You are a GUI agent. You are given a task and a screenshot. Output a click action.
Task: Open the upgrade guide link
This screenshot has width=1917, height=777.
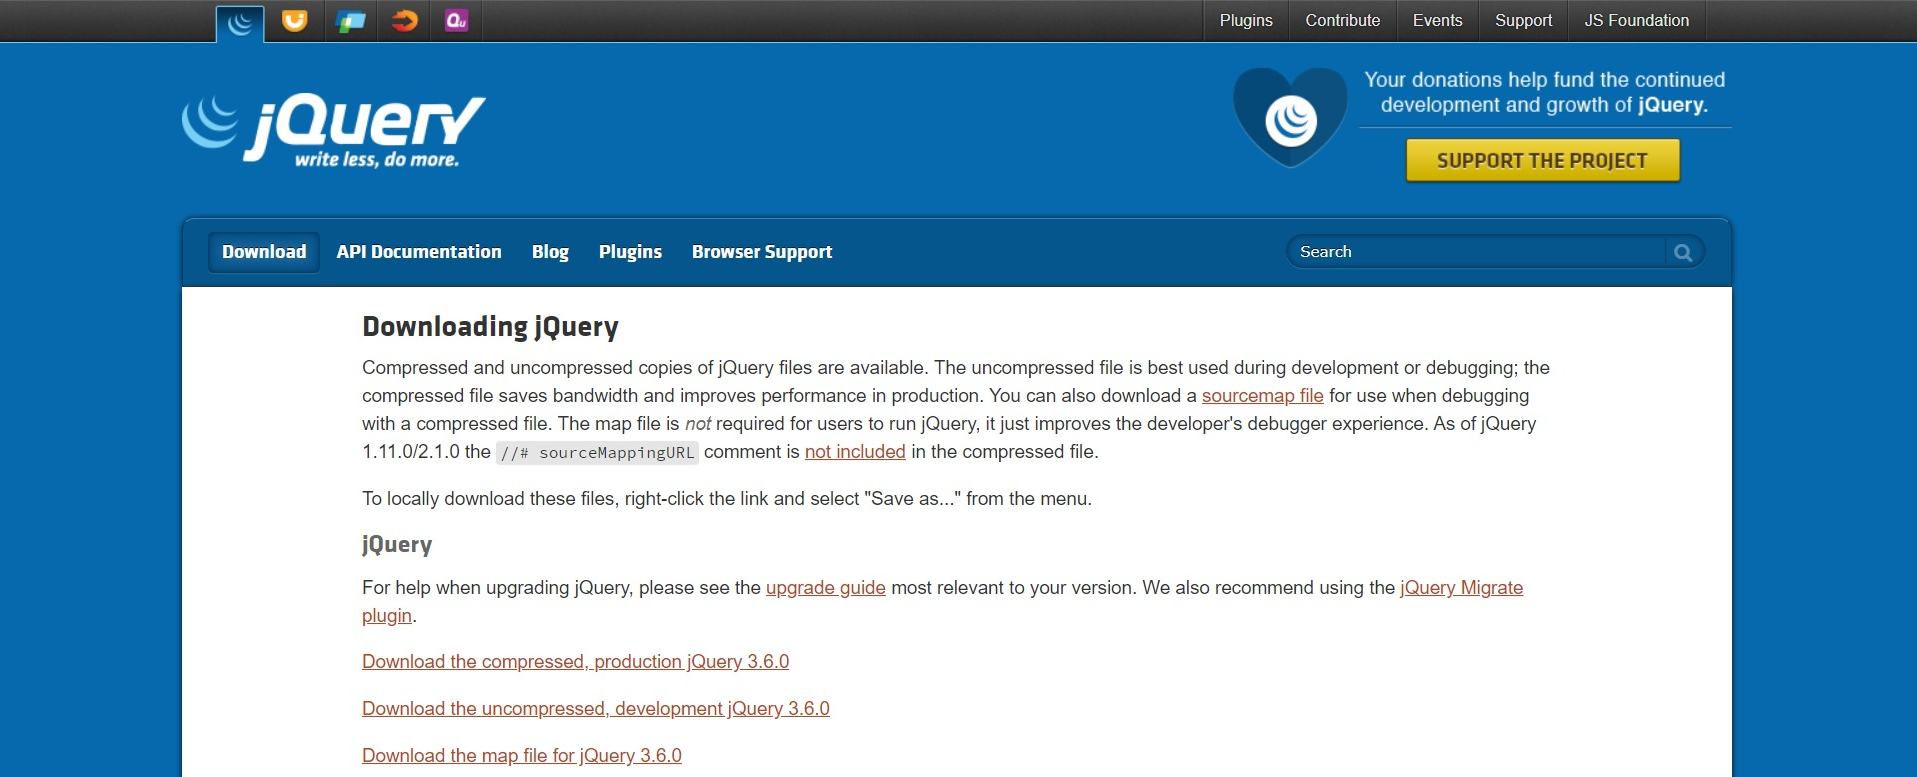(825, 588)
